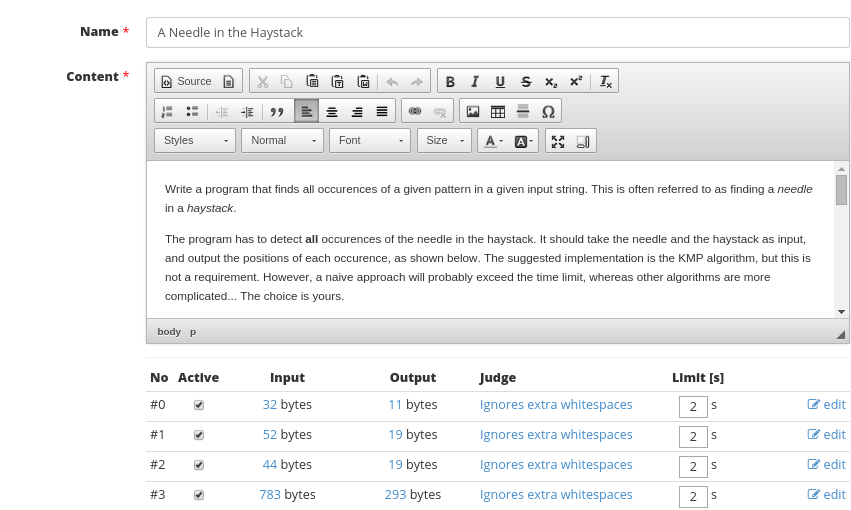The height and width of the screenshot is (510, 851).
Task: Uncheck Active for test #2
Action: point(199,465)
